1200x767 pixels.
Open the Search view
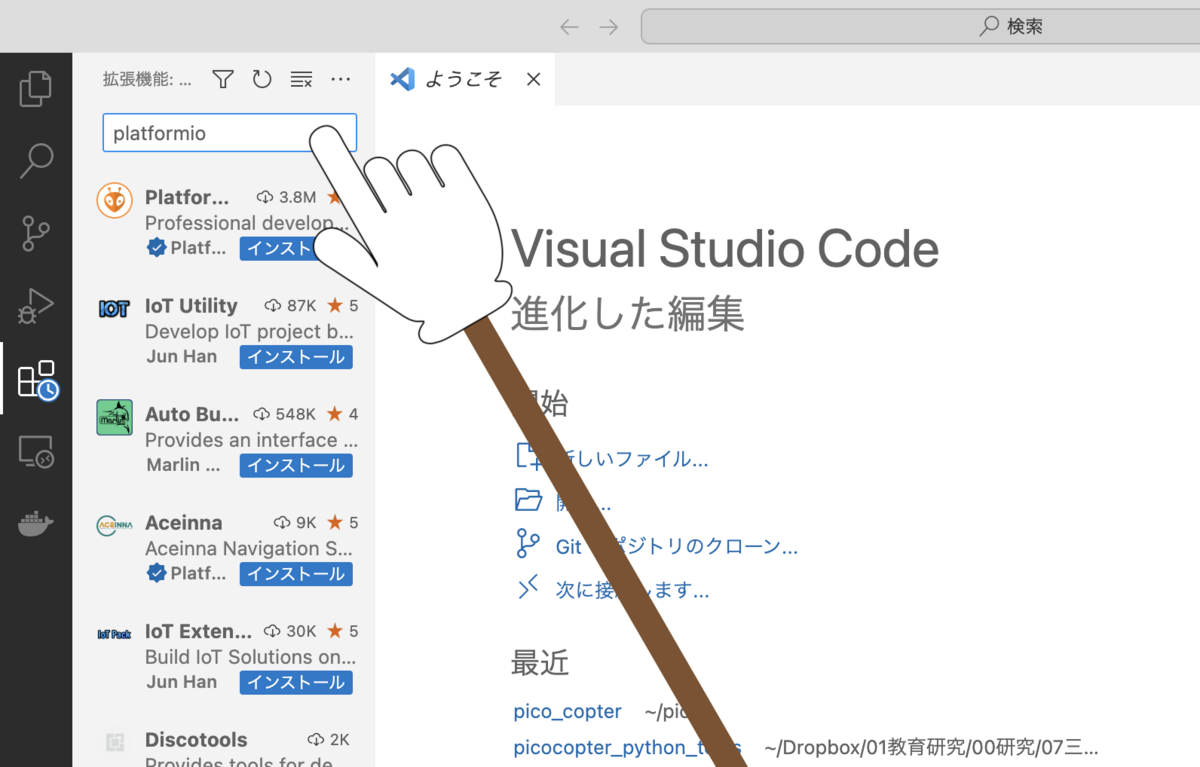pos(36,160)
